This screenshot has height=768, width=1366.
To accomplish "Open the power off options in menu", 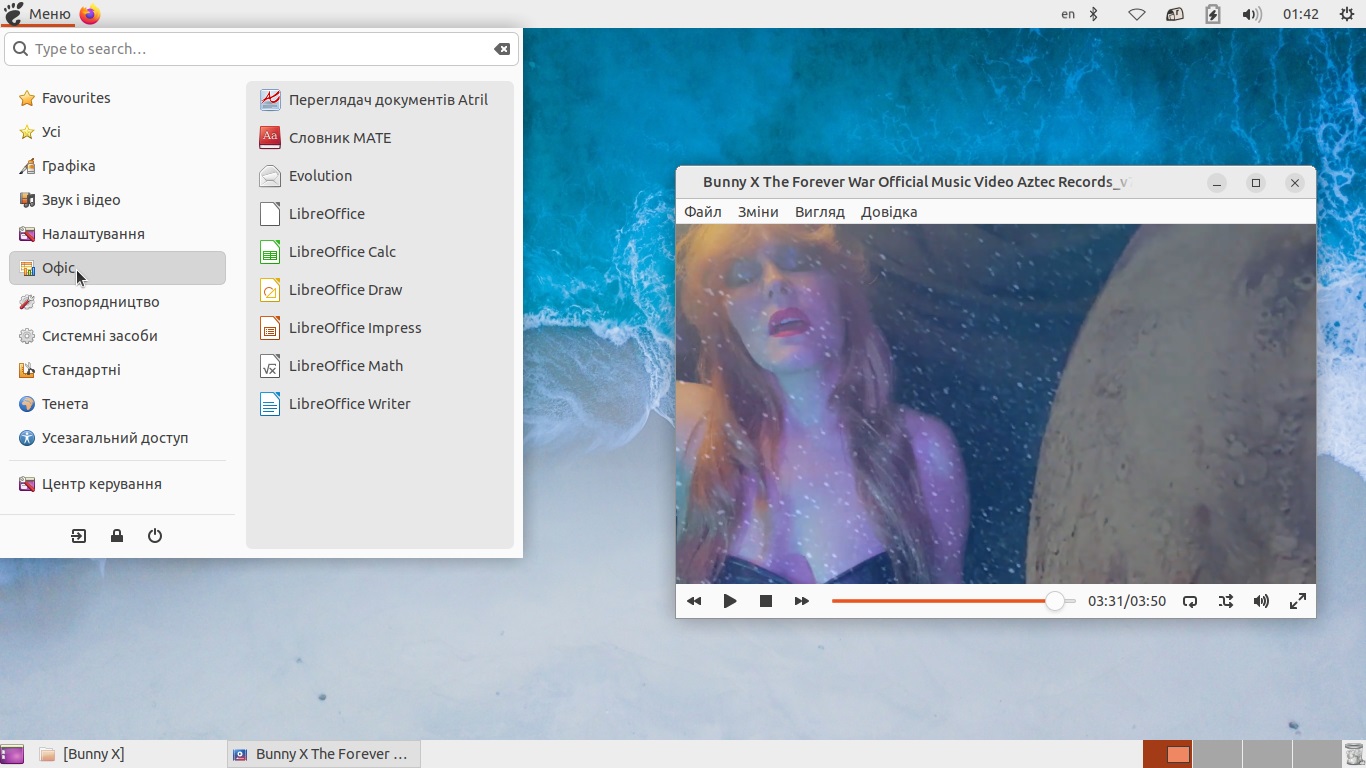I will tap(155, 536).
